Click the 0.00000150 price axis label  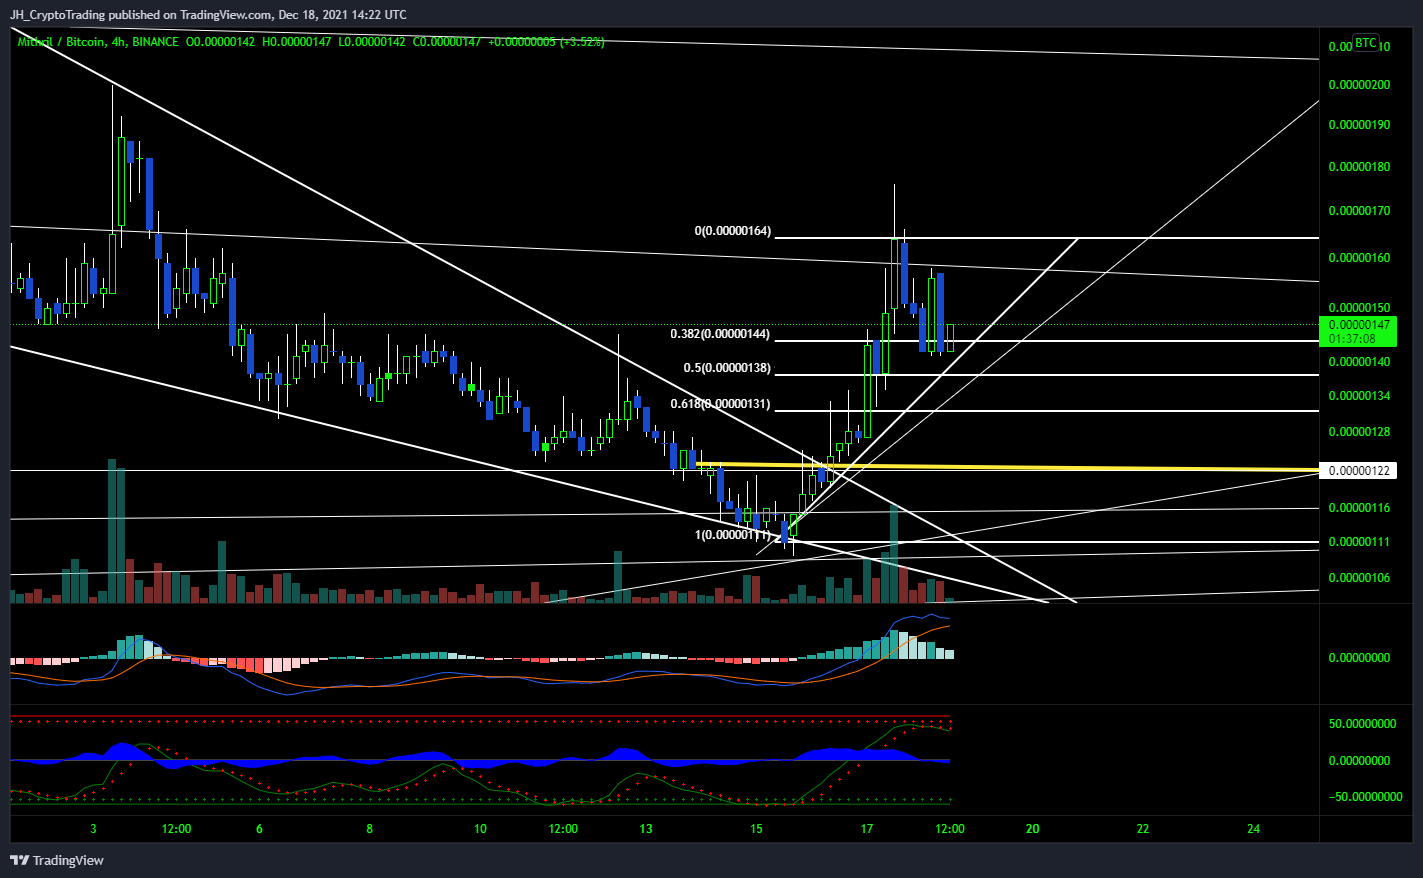(1359, 308)
